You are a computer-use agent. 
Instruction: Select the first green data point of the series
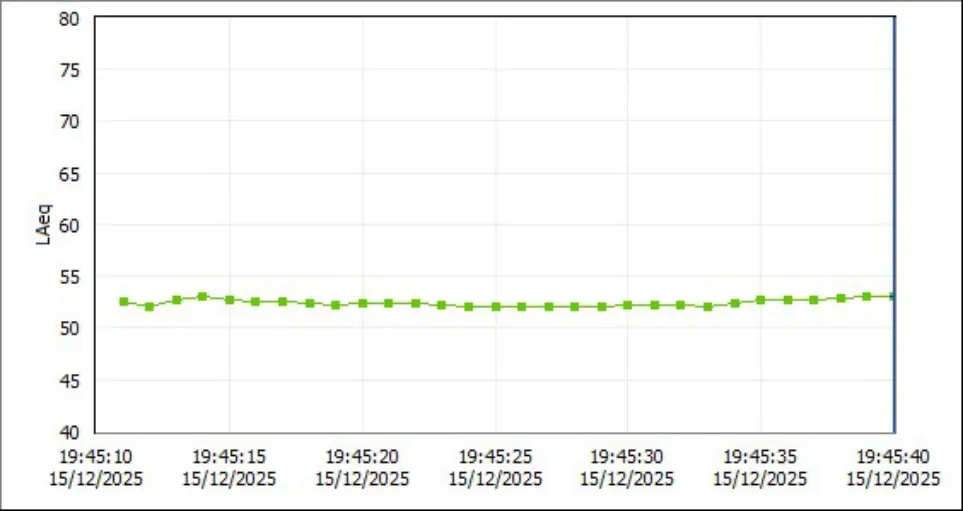[123, 302]
